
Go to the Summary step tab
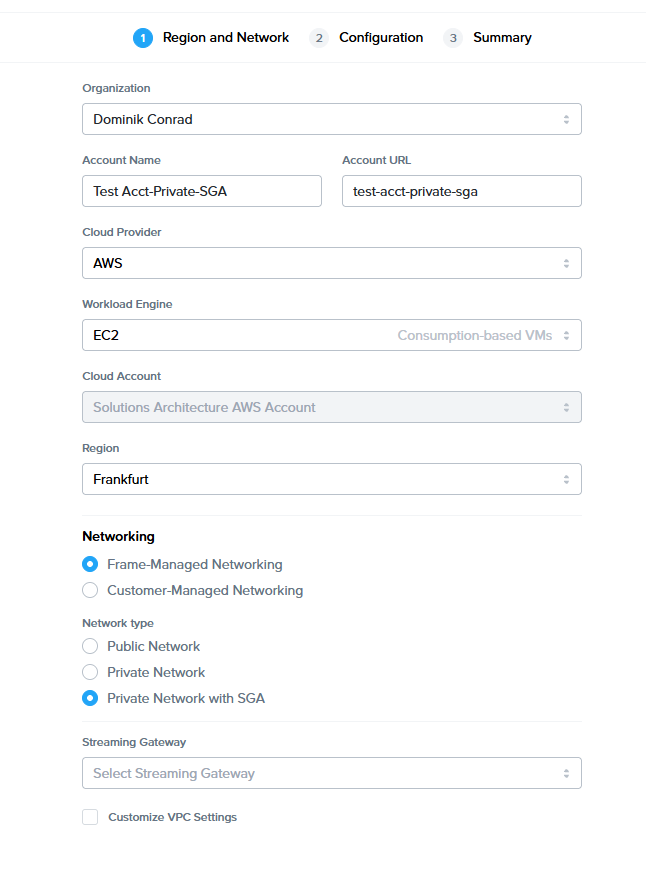click(x=502, y=38)
